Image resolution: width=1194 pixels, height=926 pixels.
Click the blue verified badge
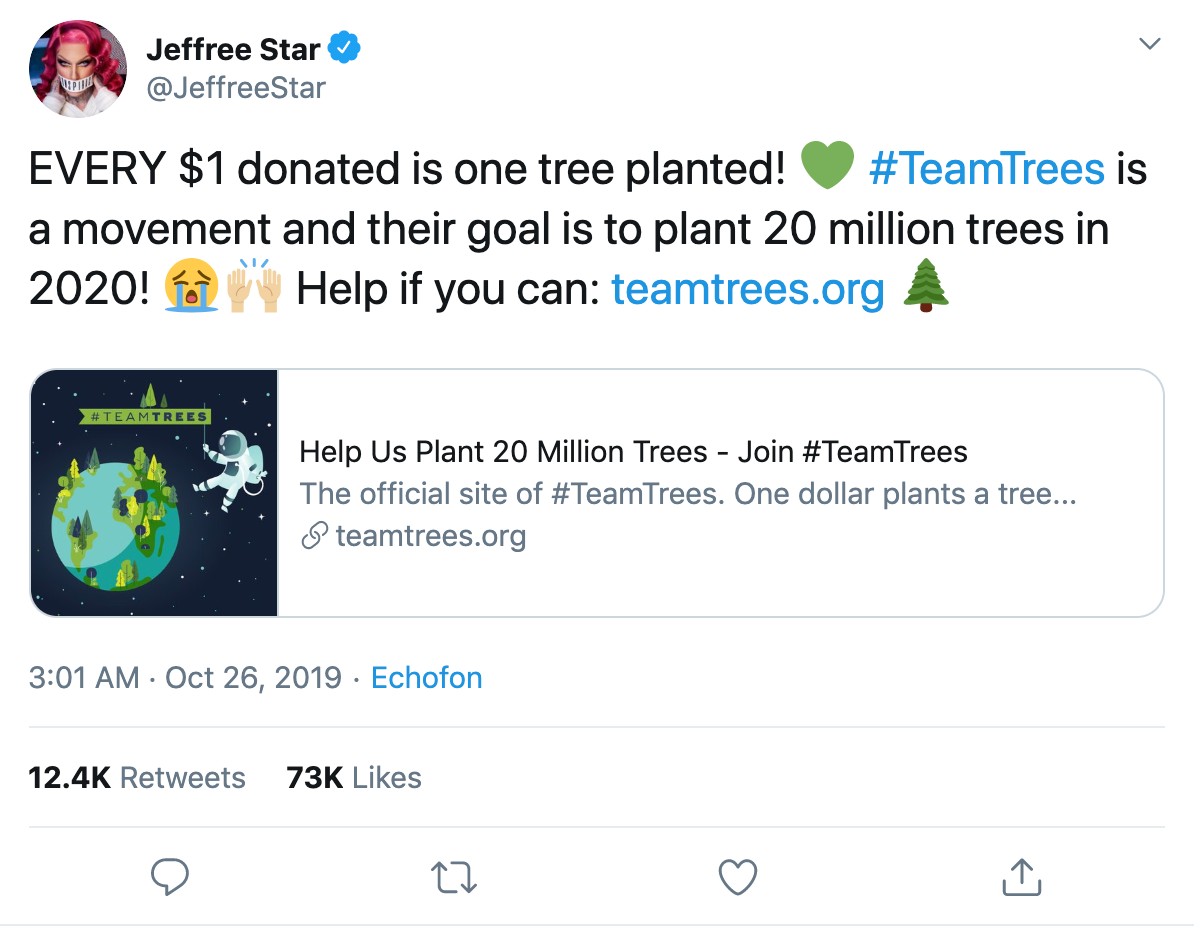[344, 48]
